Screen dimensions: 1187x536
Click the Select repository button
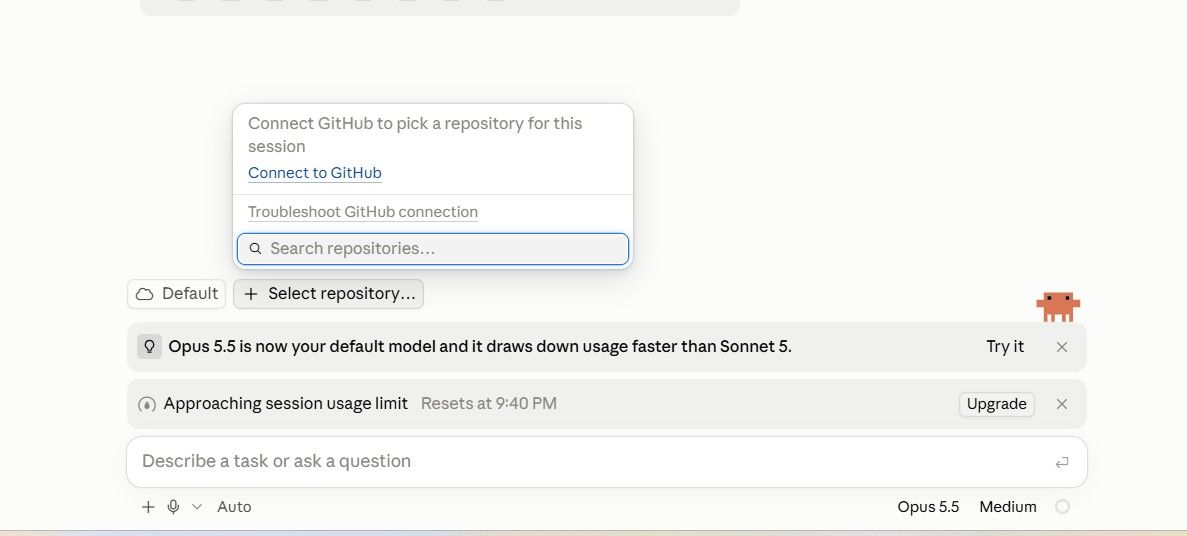pyautogui.click(x=329, y=294)
